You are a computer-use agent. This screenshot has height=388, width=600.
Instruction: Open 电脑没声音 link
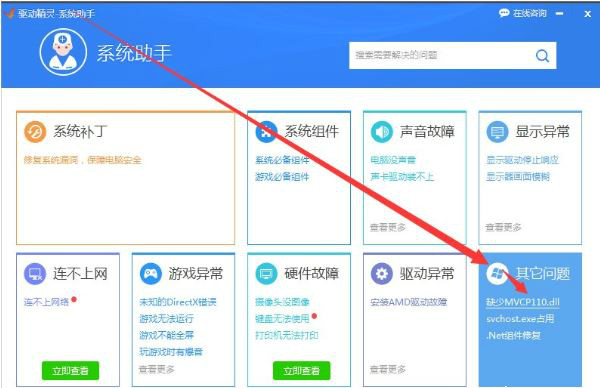pyautogui.click(x=393, y=160)
